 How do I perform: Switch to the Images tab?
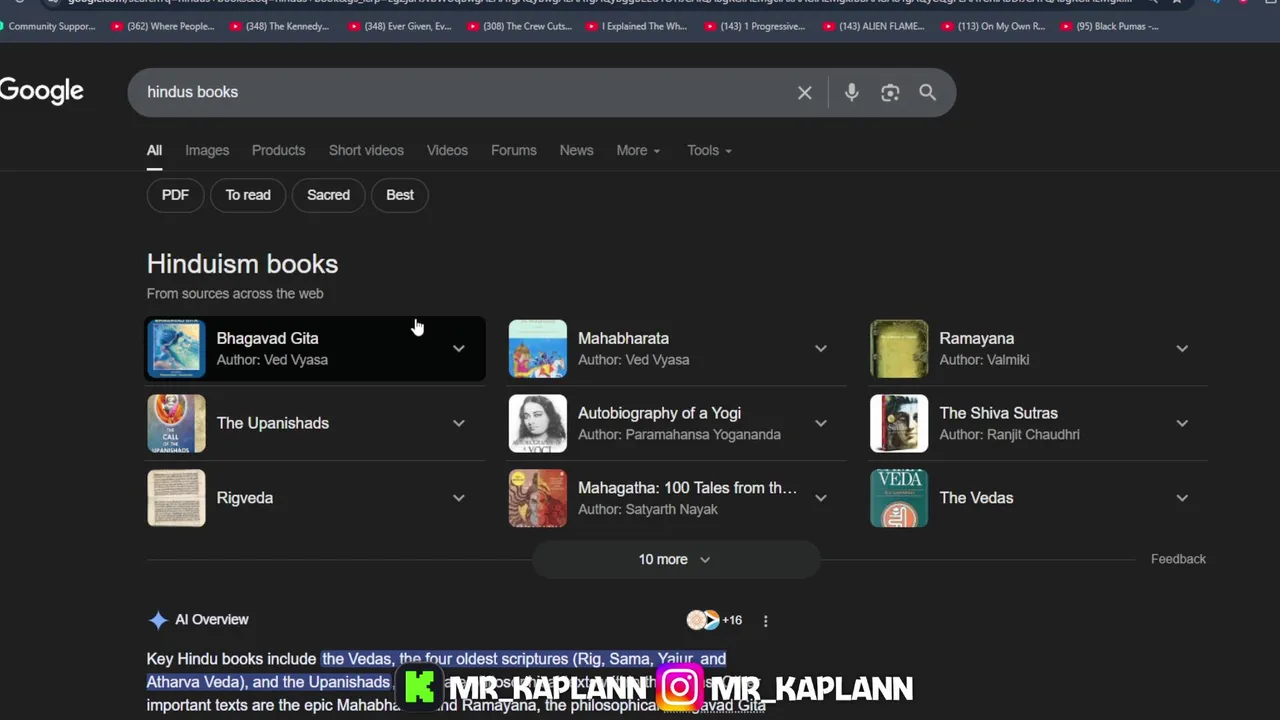tap(207, 150)
